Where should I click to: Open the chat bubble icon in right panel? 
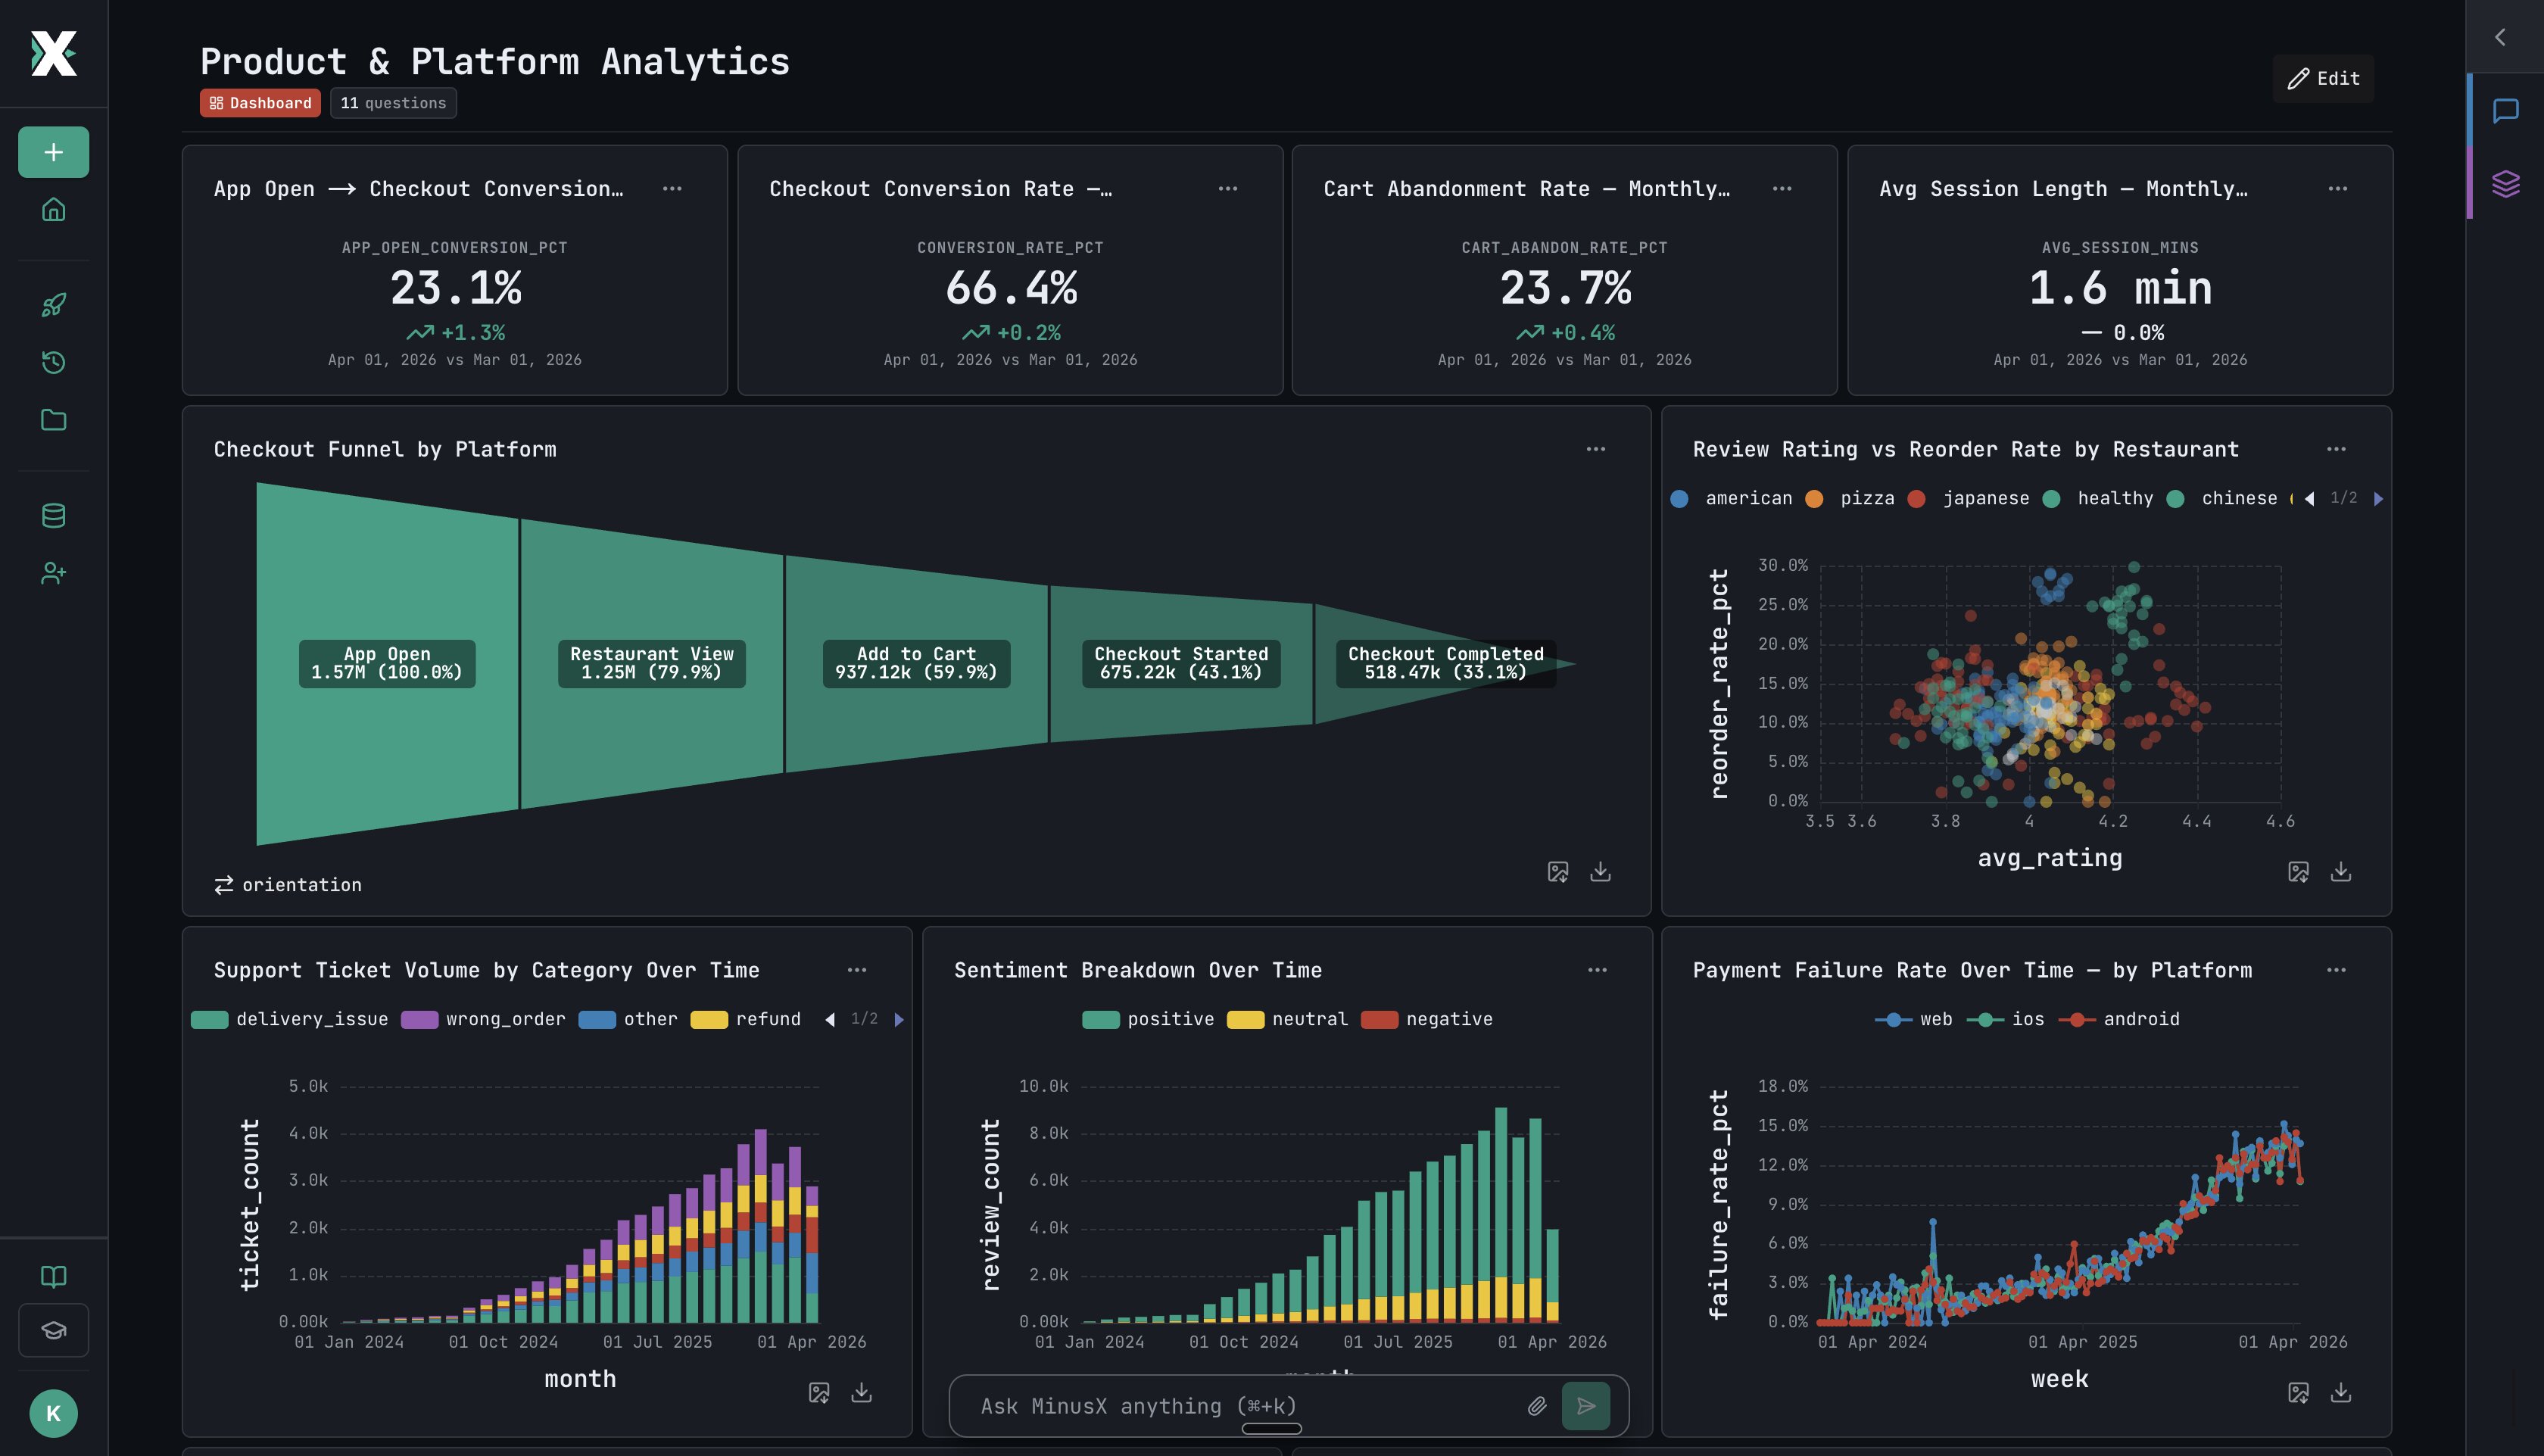tap(2505, 110)
